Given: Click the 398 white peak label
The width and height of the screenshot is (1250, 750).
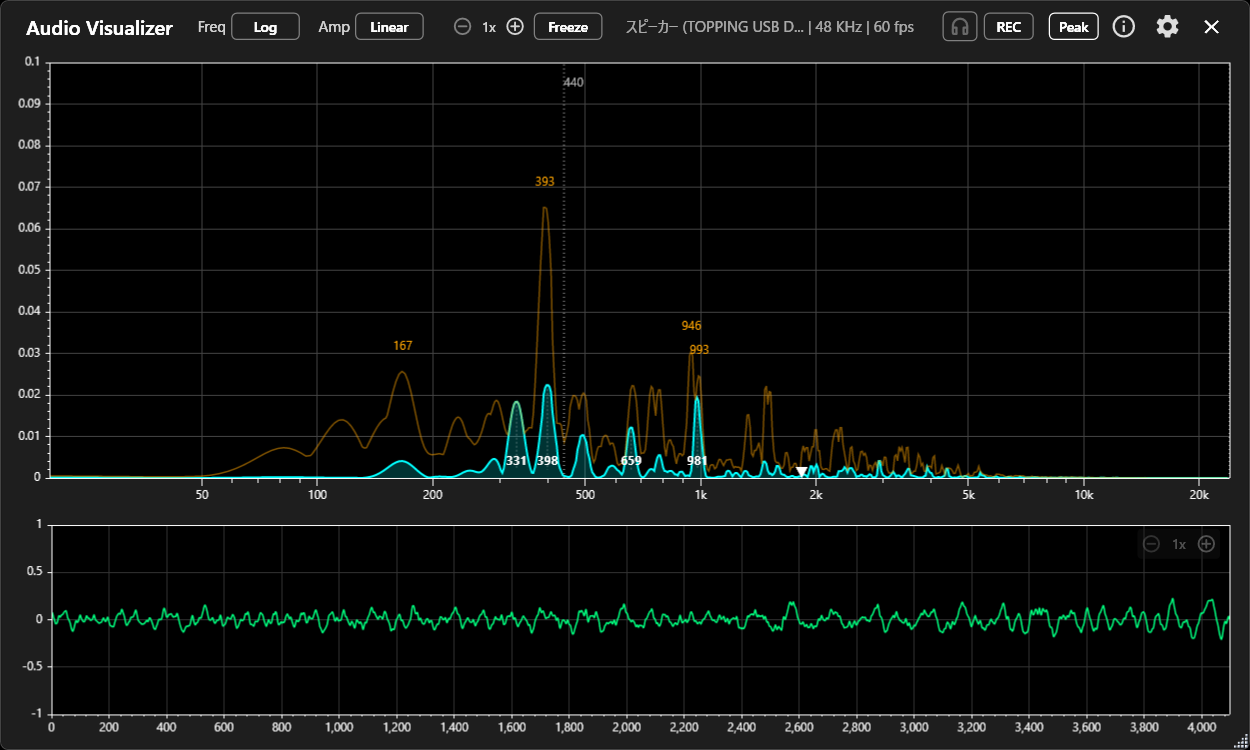Looking at the screenshot, I should [547, 461].
